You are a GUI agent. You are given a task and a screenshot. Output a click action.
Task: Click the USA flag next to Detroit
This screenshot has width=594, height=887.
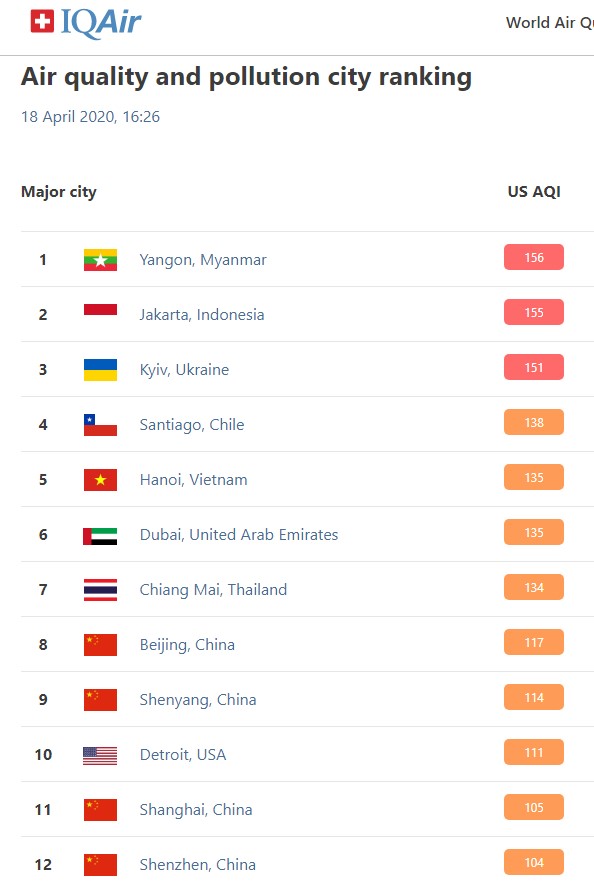point(100,756)
